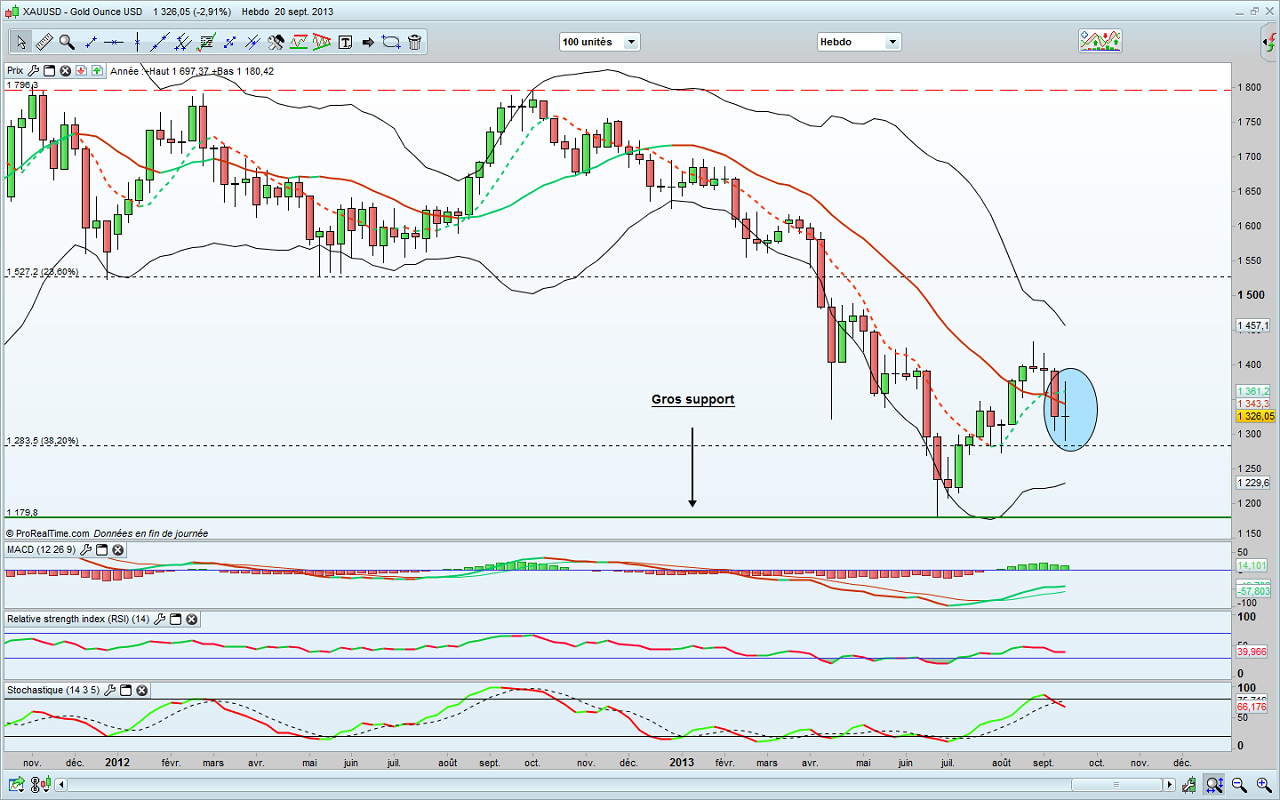
Task: Choose the text annotation tool
Action: (x=345, y=42)
